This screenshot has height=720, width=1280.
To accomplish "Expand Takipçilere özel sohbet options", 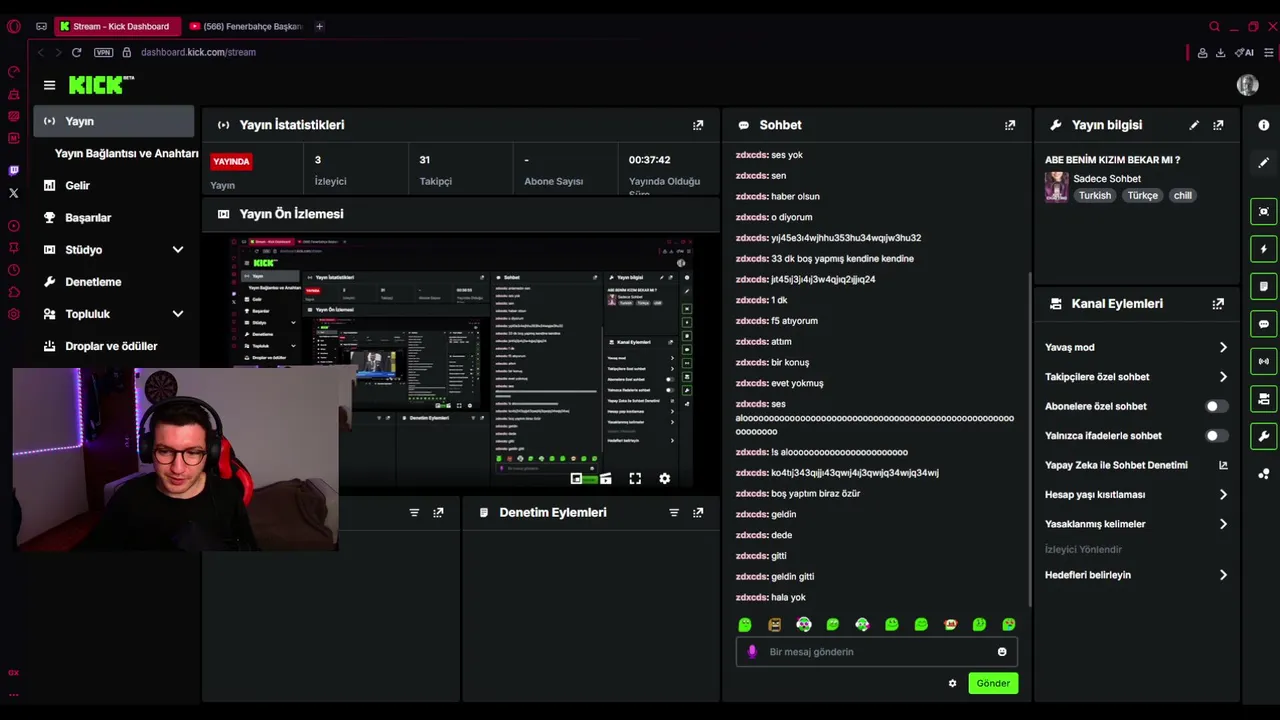I will pyautogui.click(x=1223, y=377).
